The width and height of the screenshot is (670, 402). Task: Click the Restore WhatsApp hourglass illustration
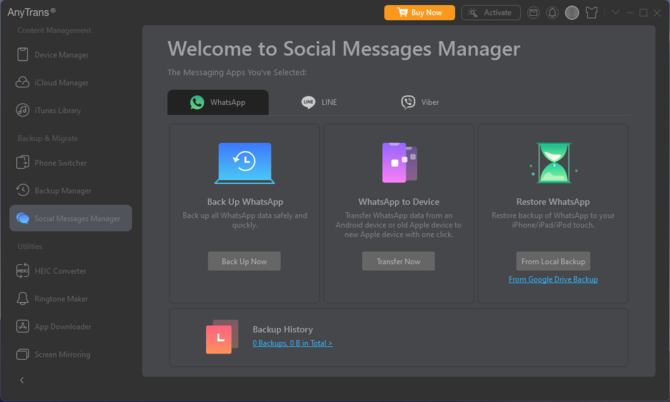[x=554, y=163]
